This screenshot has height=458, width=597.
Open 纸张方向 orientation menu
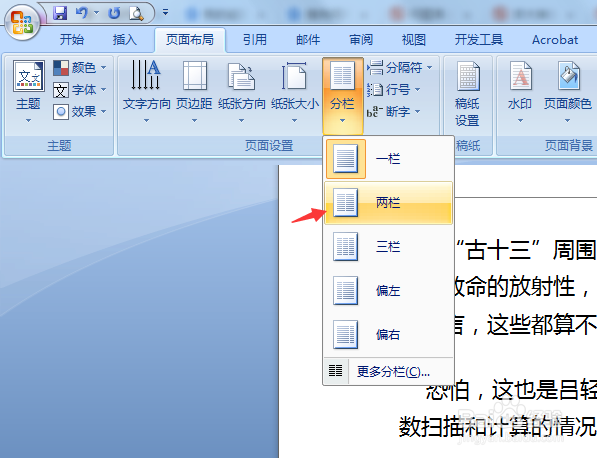pyautogui.click(x=241, y=91)
